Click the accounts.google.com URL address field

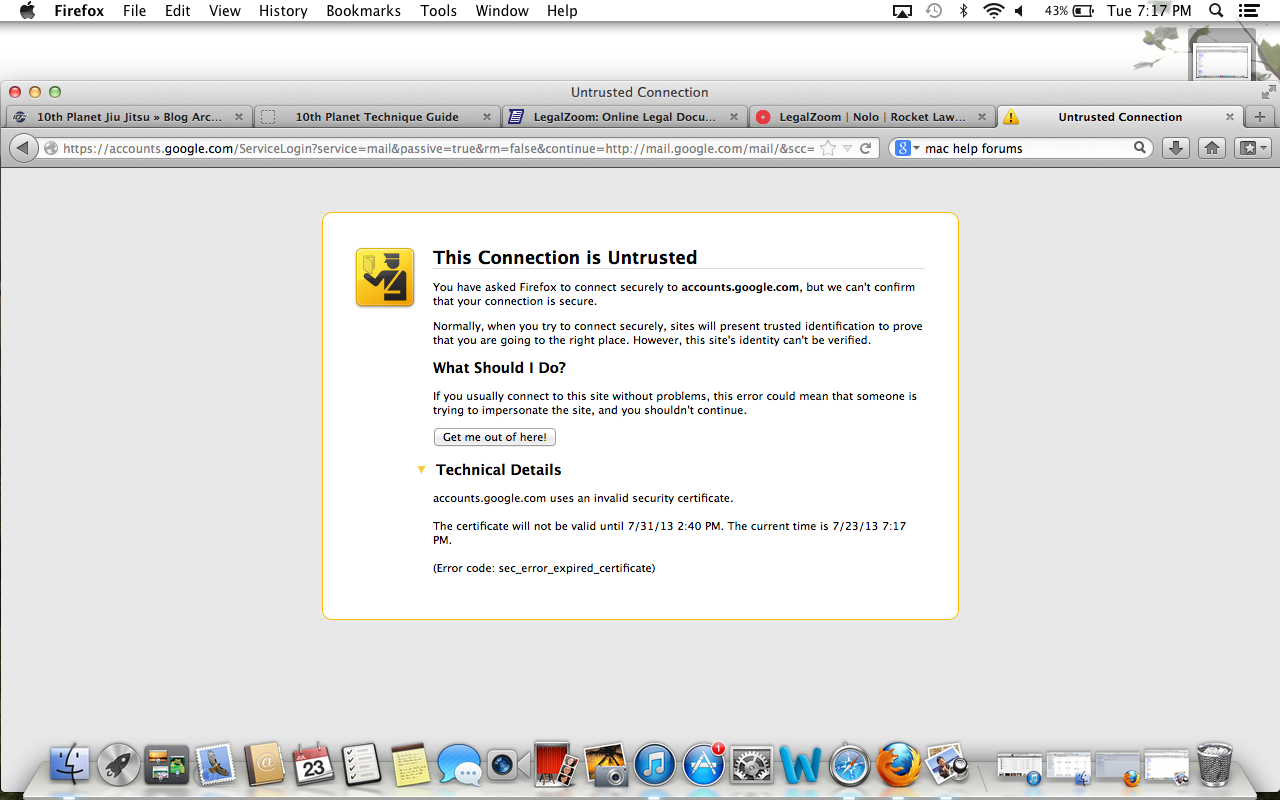pyautogui.click(x=438, y=148)
